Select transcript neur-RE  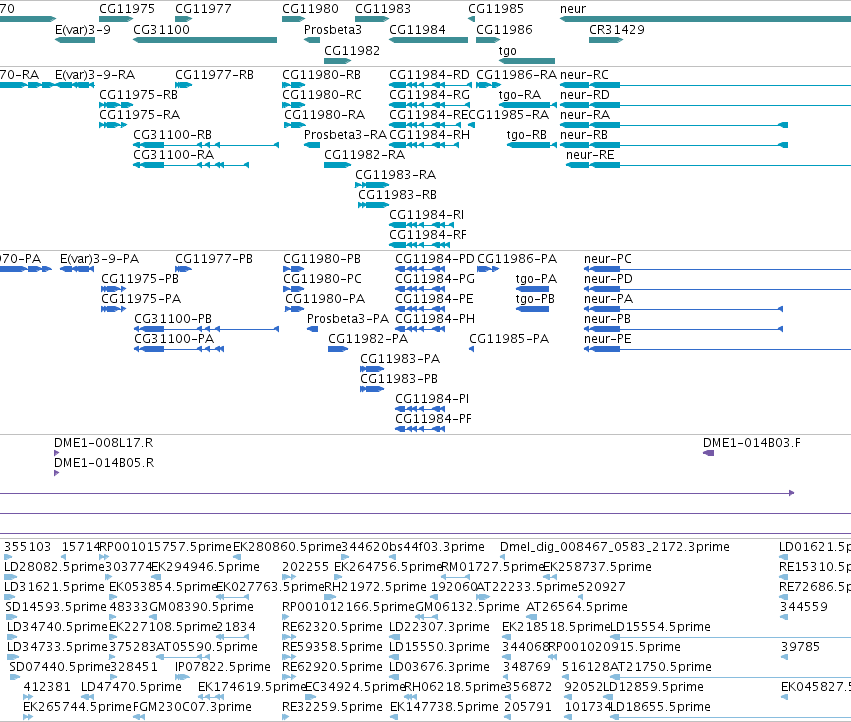590,155
